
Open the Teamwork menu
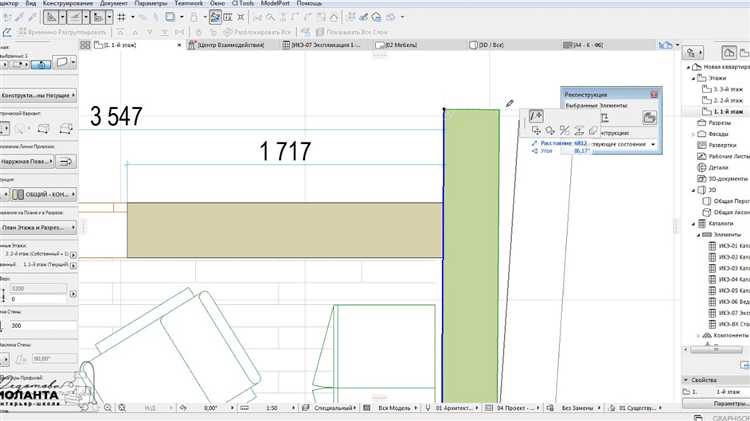[188, 3]
